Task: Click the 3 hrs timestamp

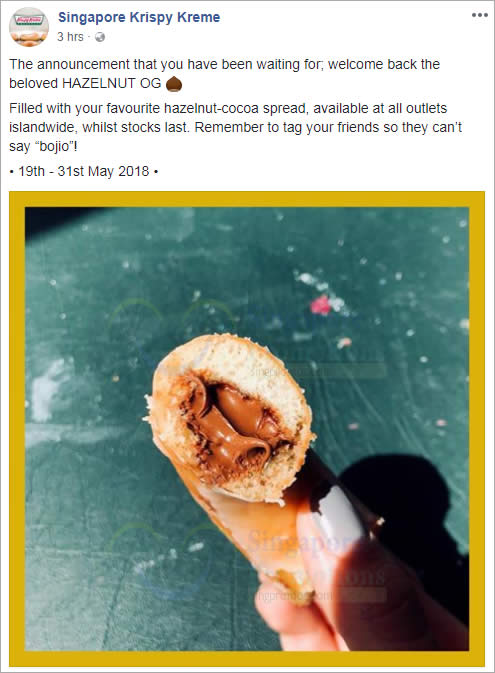Action: 70,37
